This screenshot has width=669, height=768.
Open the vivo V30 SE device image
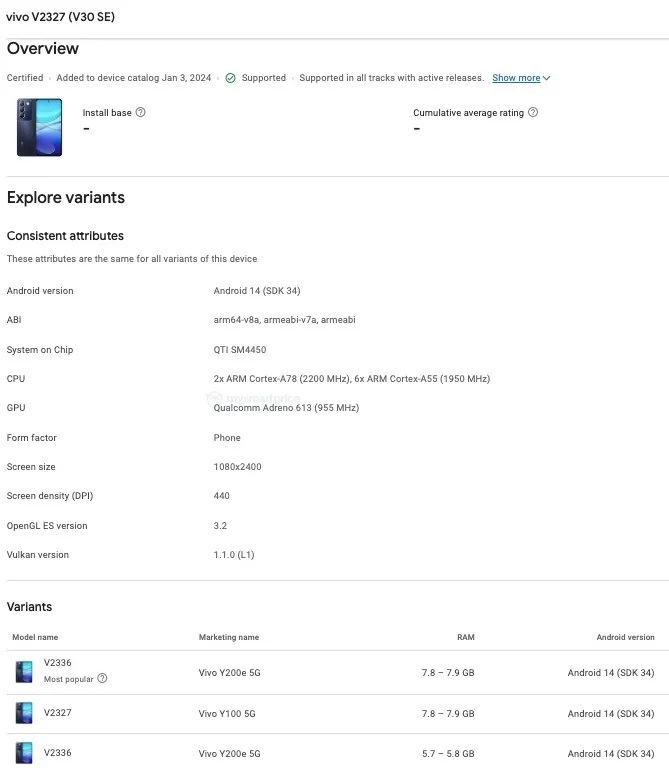[x=40, y=127]
